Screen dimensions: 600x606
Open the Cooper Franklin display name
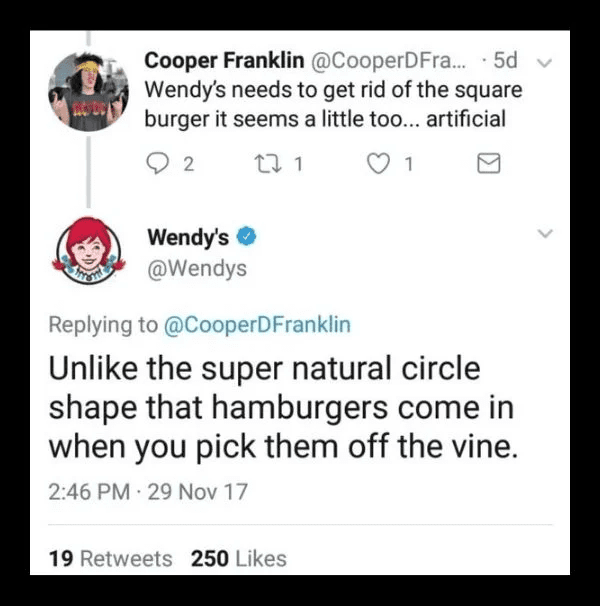click(224, 60)
